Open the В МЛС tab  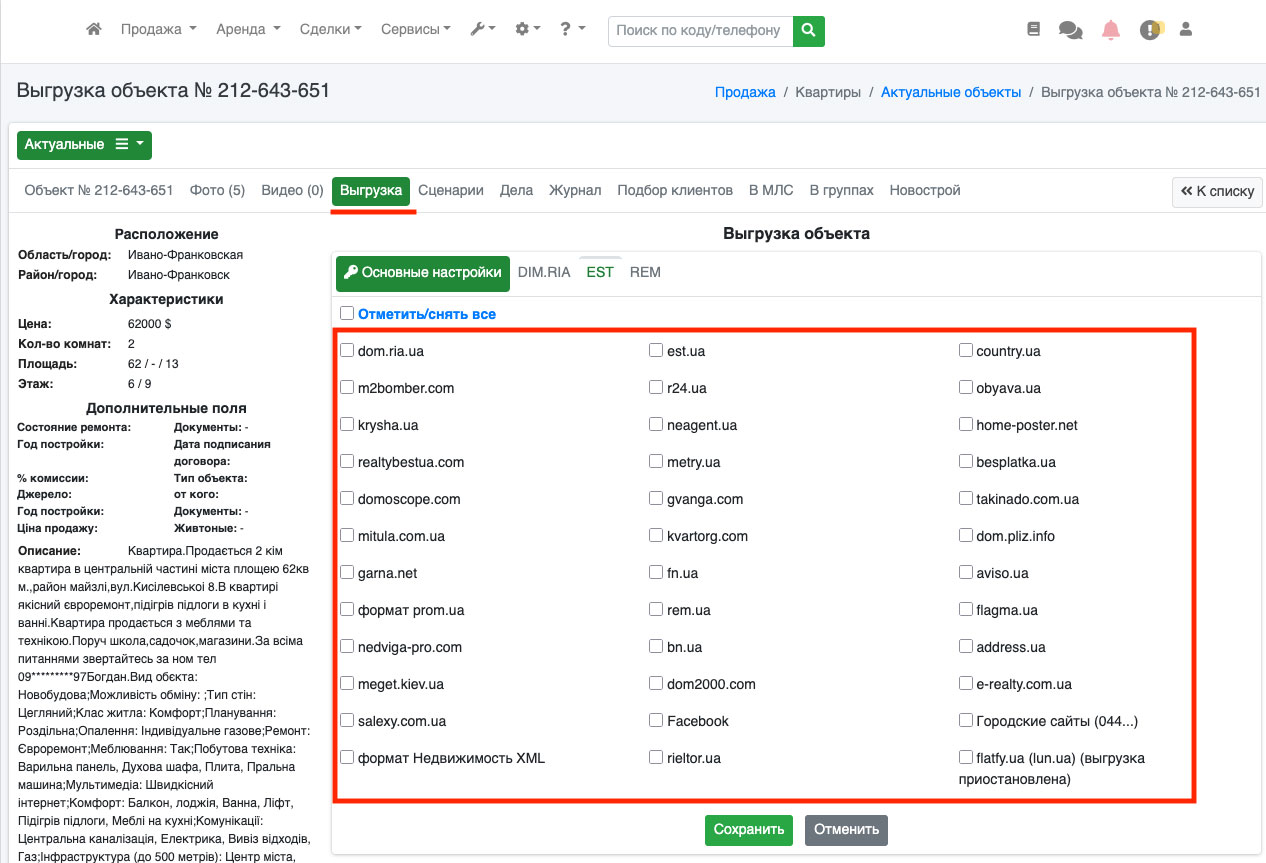pyautogui.click(x=771, y=190)
